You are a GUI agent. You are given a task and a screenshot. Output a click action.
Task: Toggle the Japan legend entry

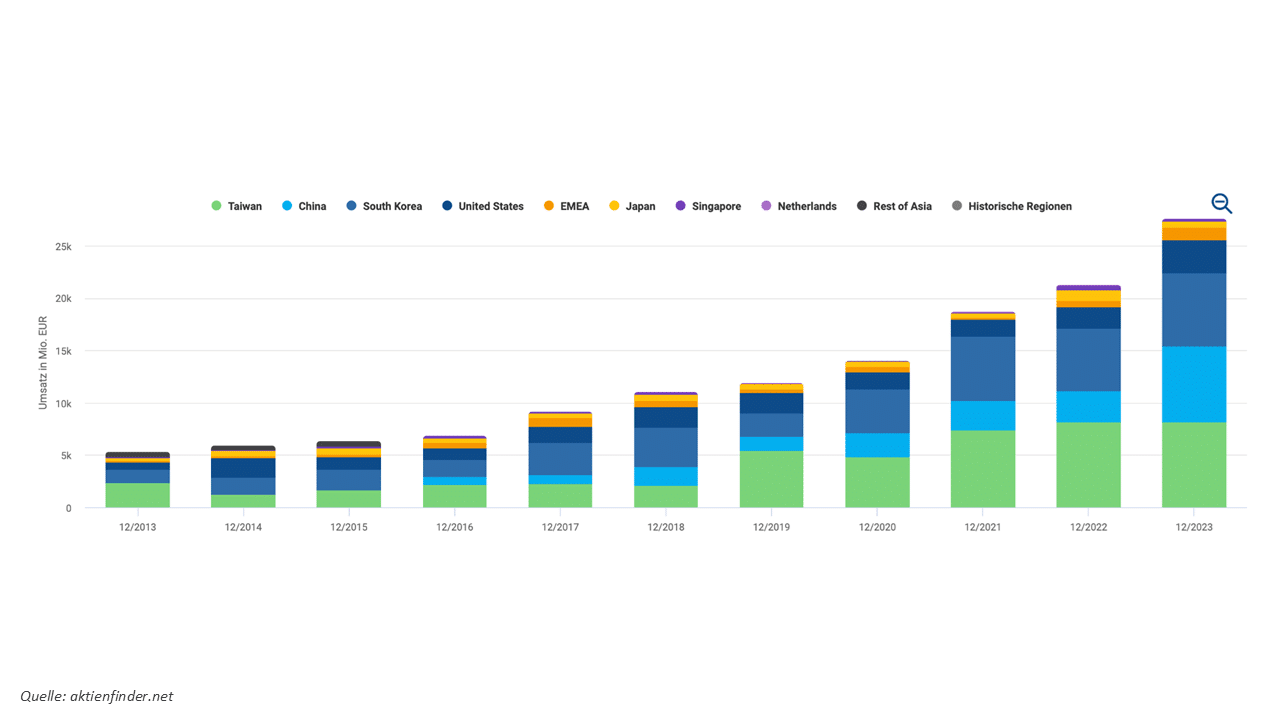coord(632,206)
